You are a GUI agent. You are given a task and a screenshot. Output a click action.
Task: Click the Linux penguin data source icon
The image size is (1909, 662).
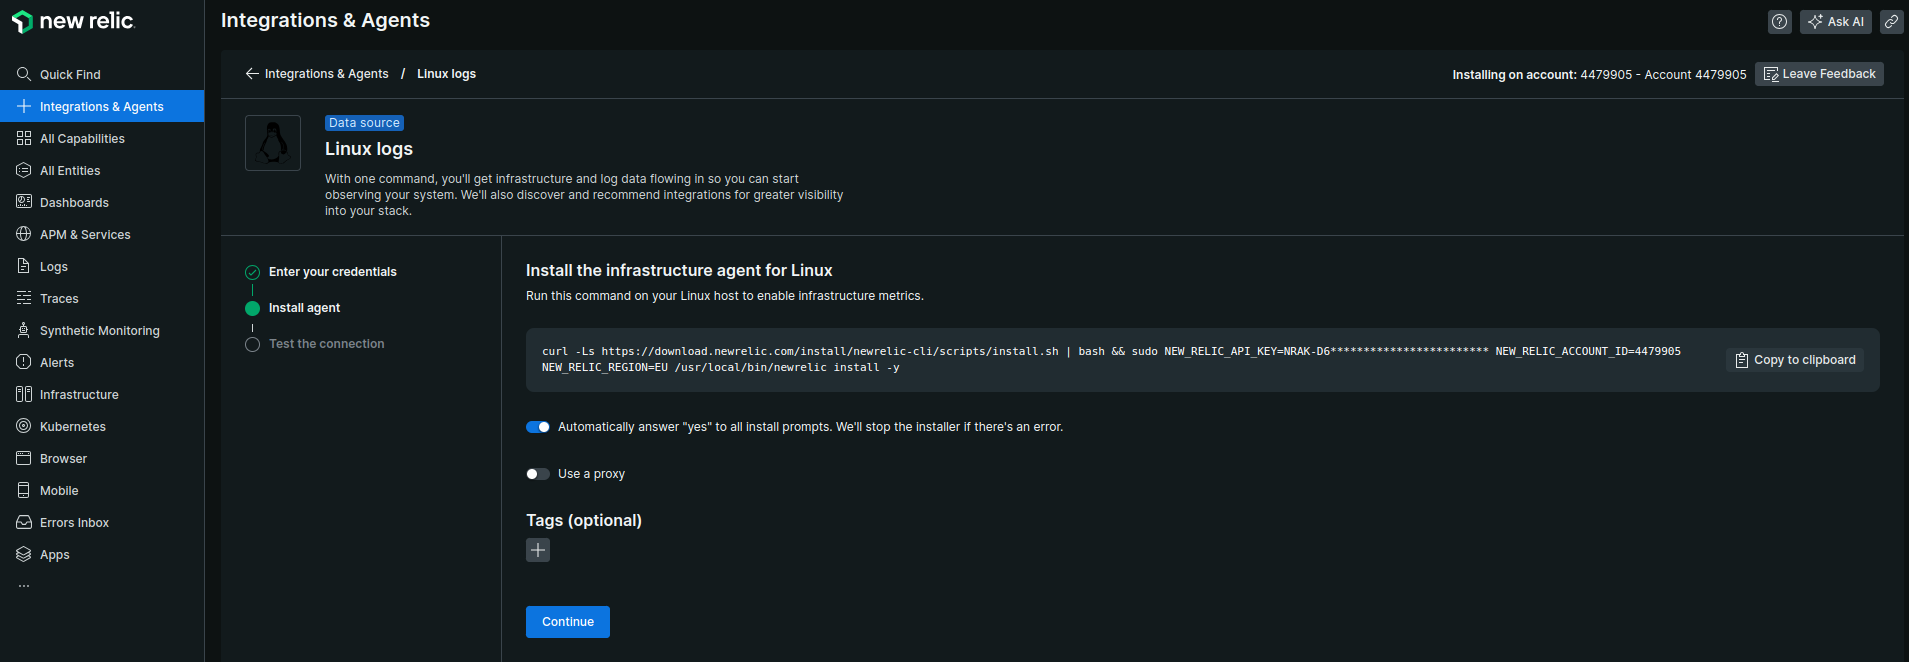pyautogui.click(x=273, y=143)
